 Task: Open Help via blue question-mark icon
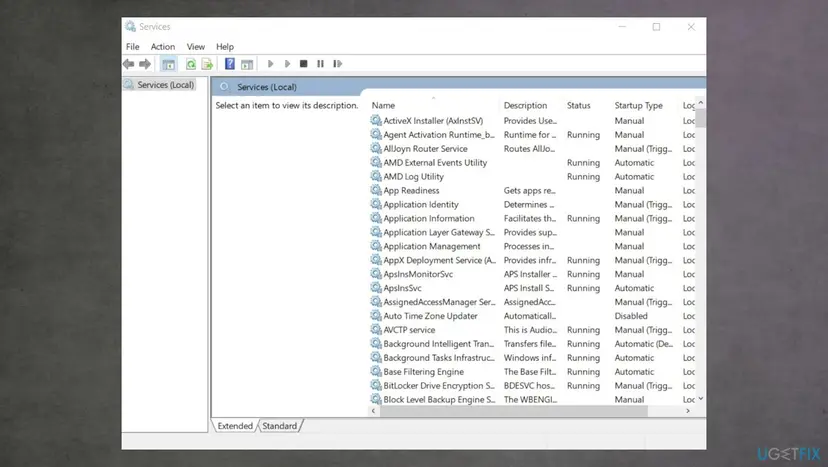click(x=230, y=64)
